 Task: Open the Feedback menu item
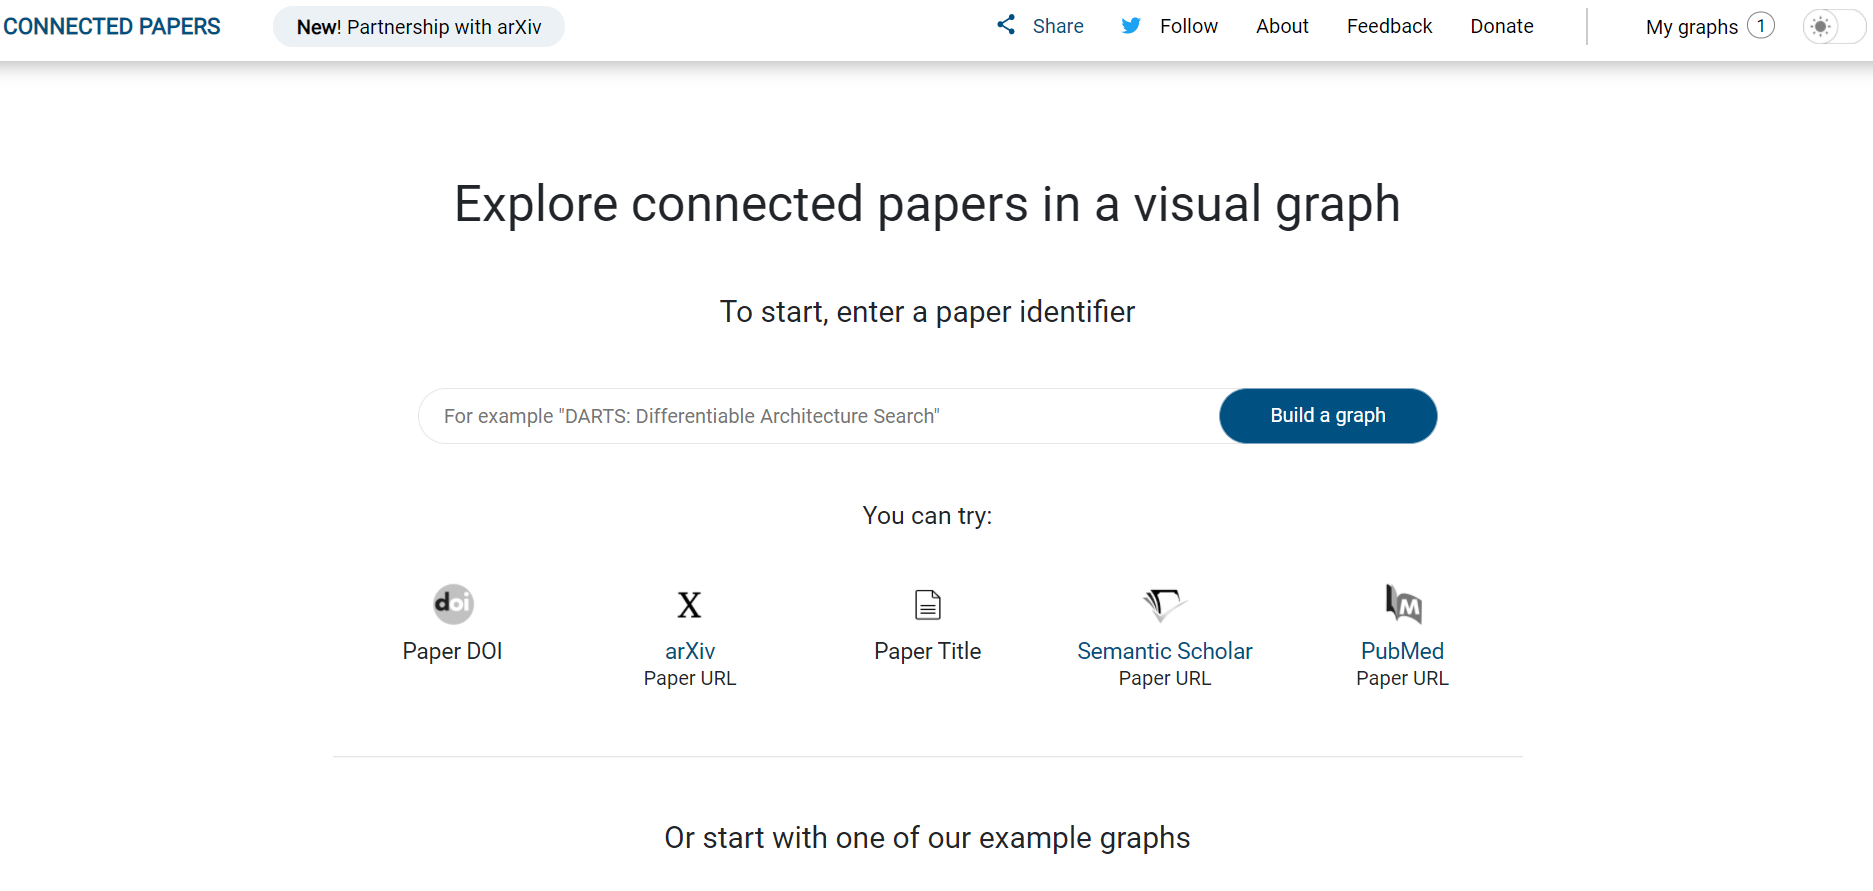(x=1389, y=27)
